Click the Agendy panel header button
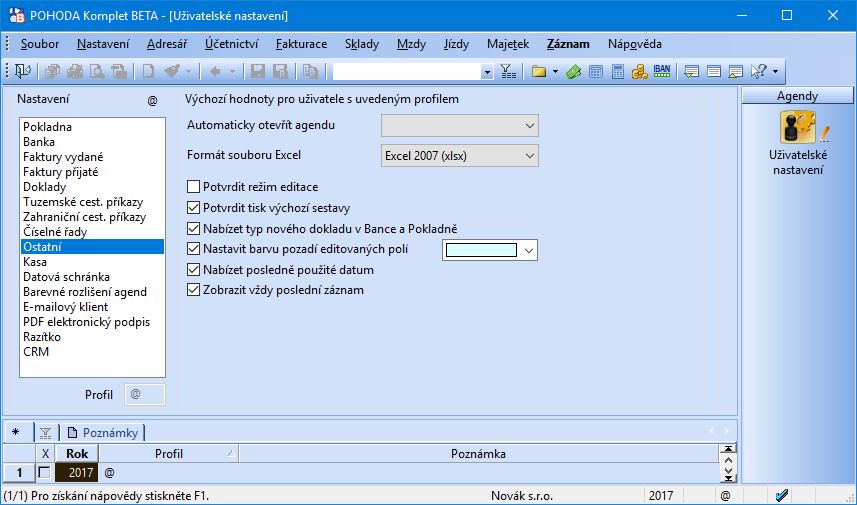 point(797,96)
